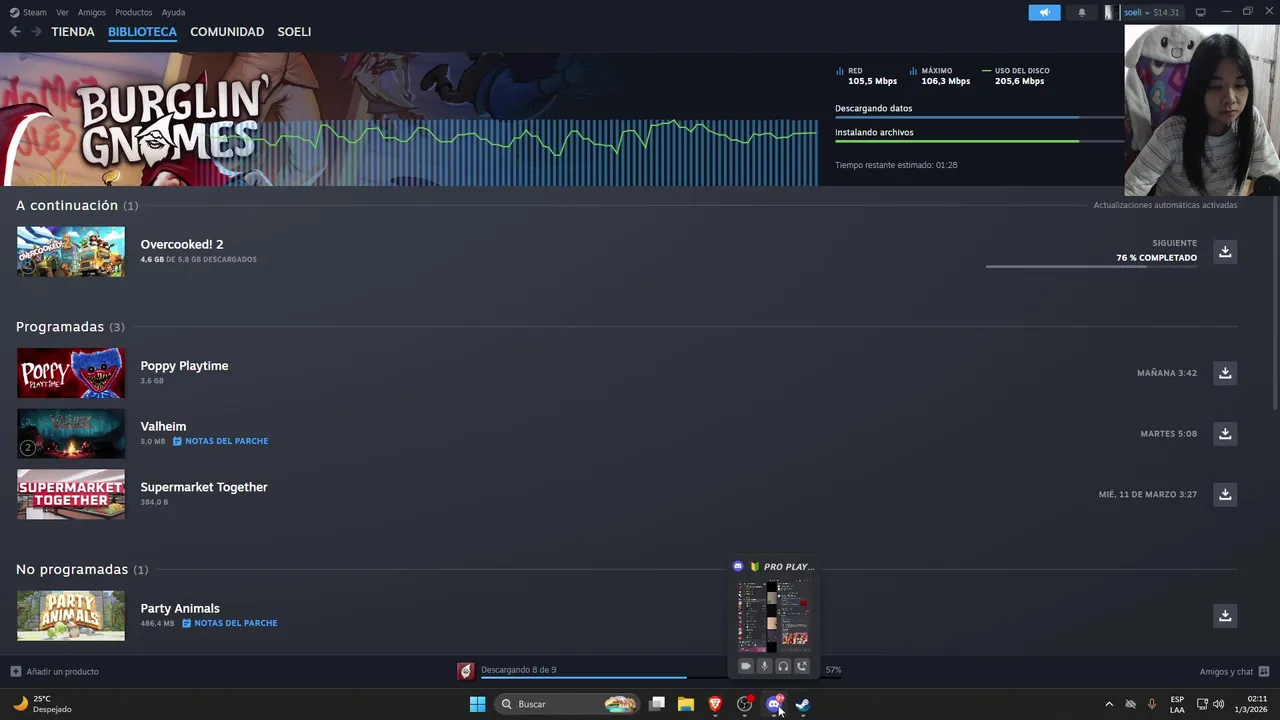1280x720 pixels.
Task: Toggle camera in Discord preview
Action: coord(746,666)
